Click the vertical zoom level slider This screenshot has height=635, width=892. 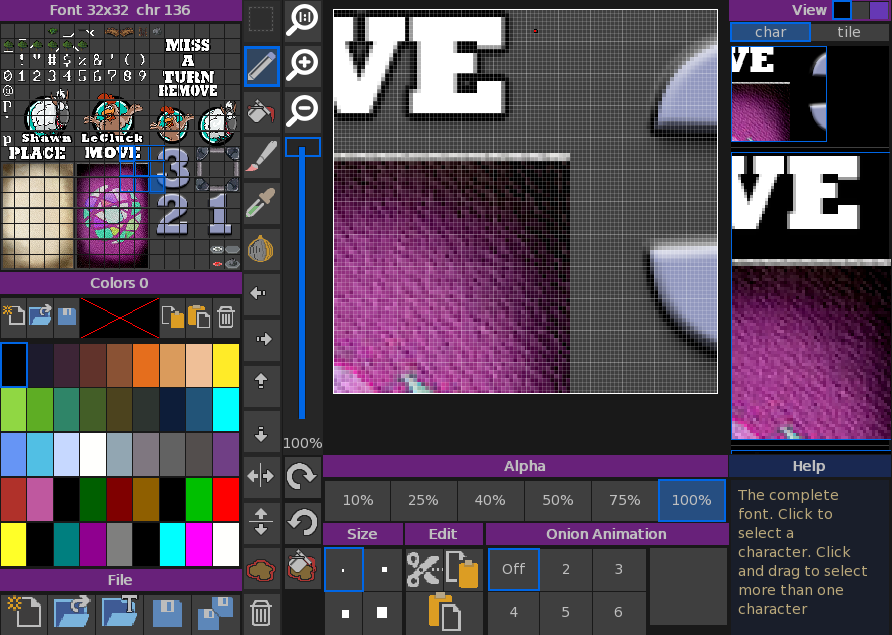pos(302,280)
